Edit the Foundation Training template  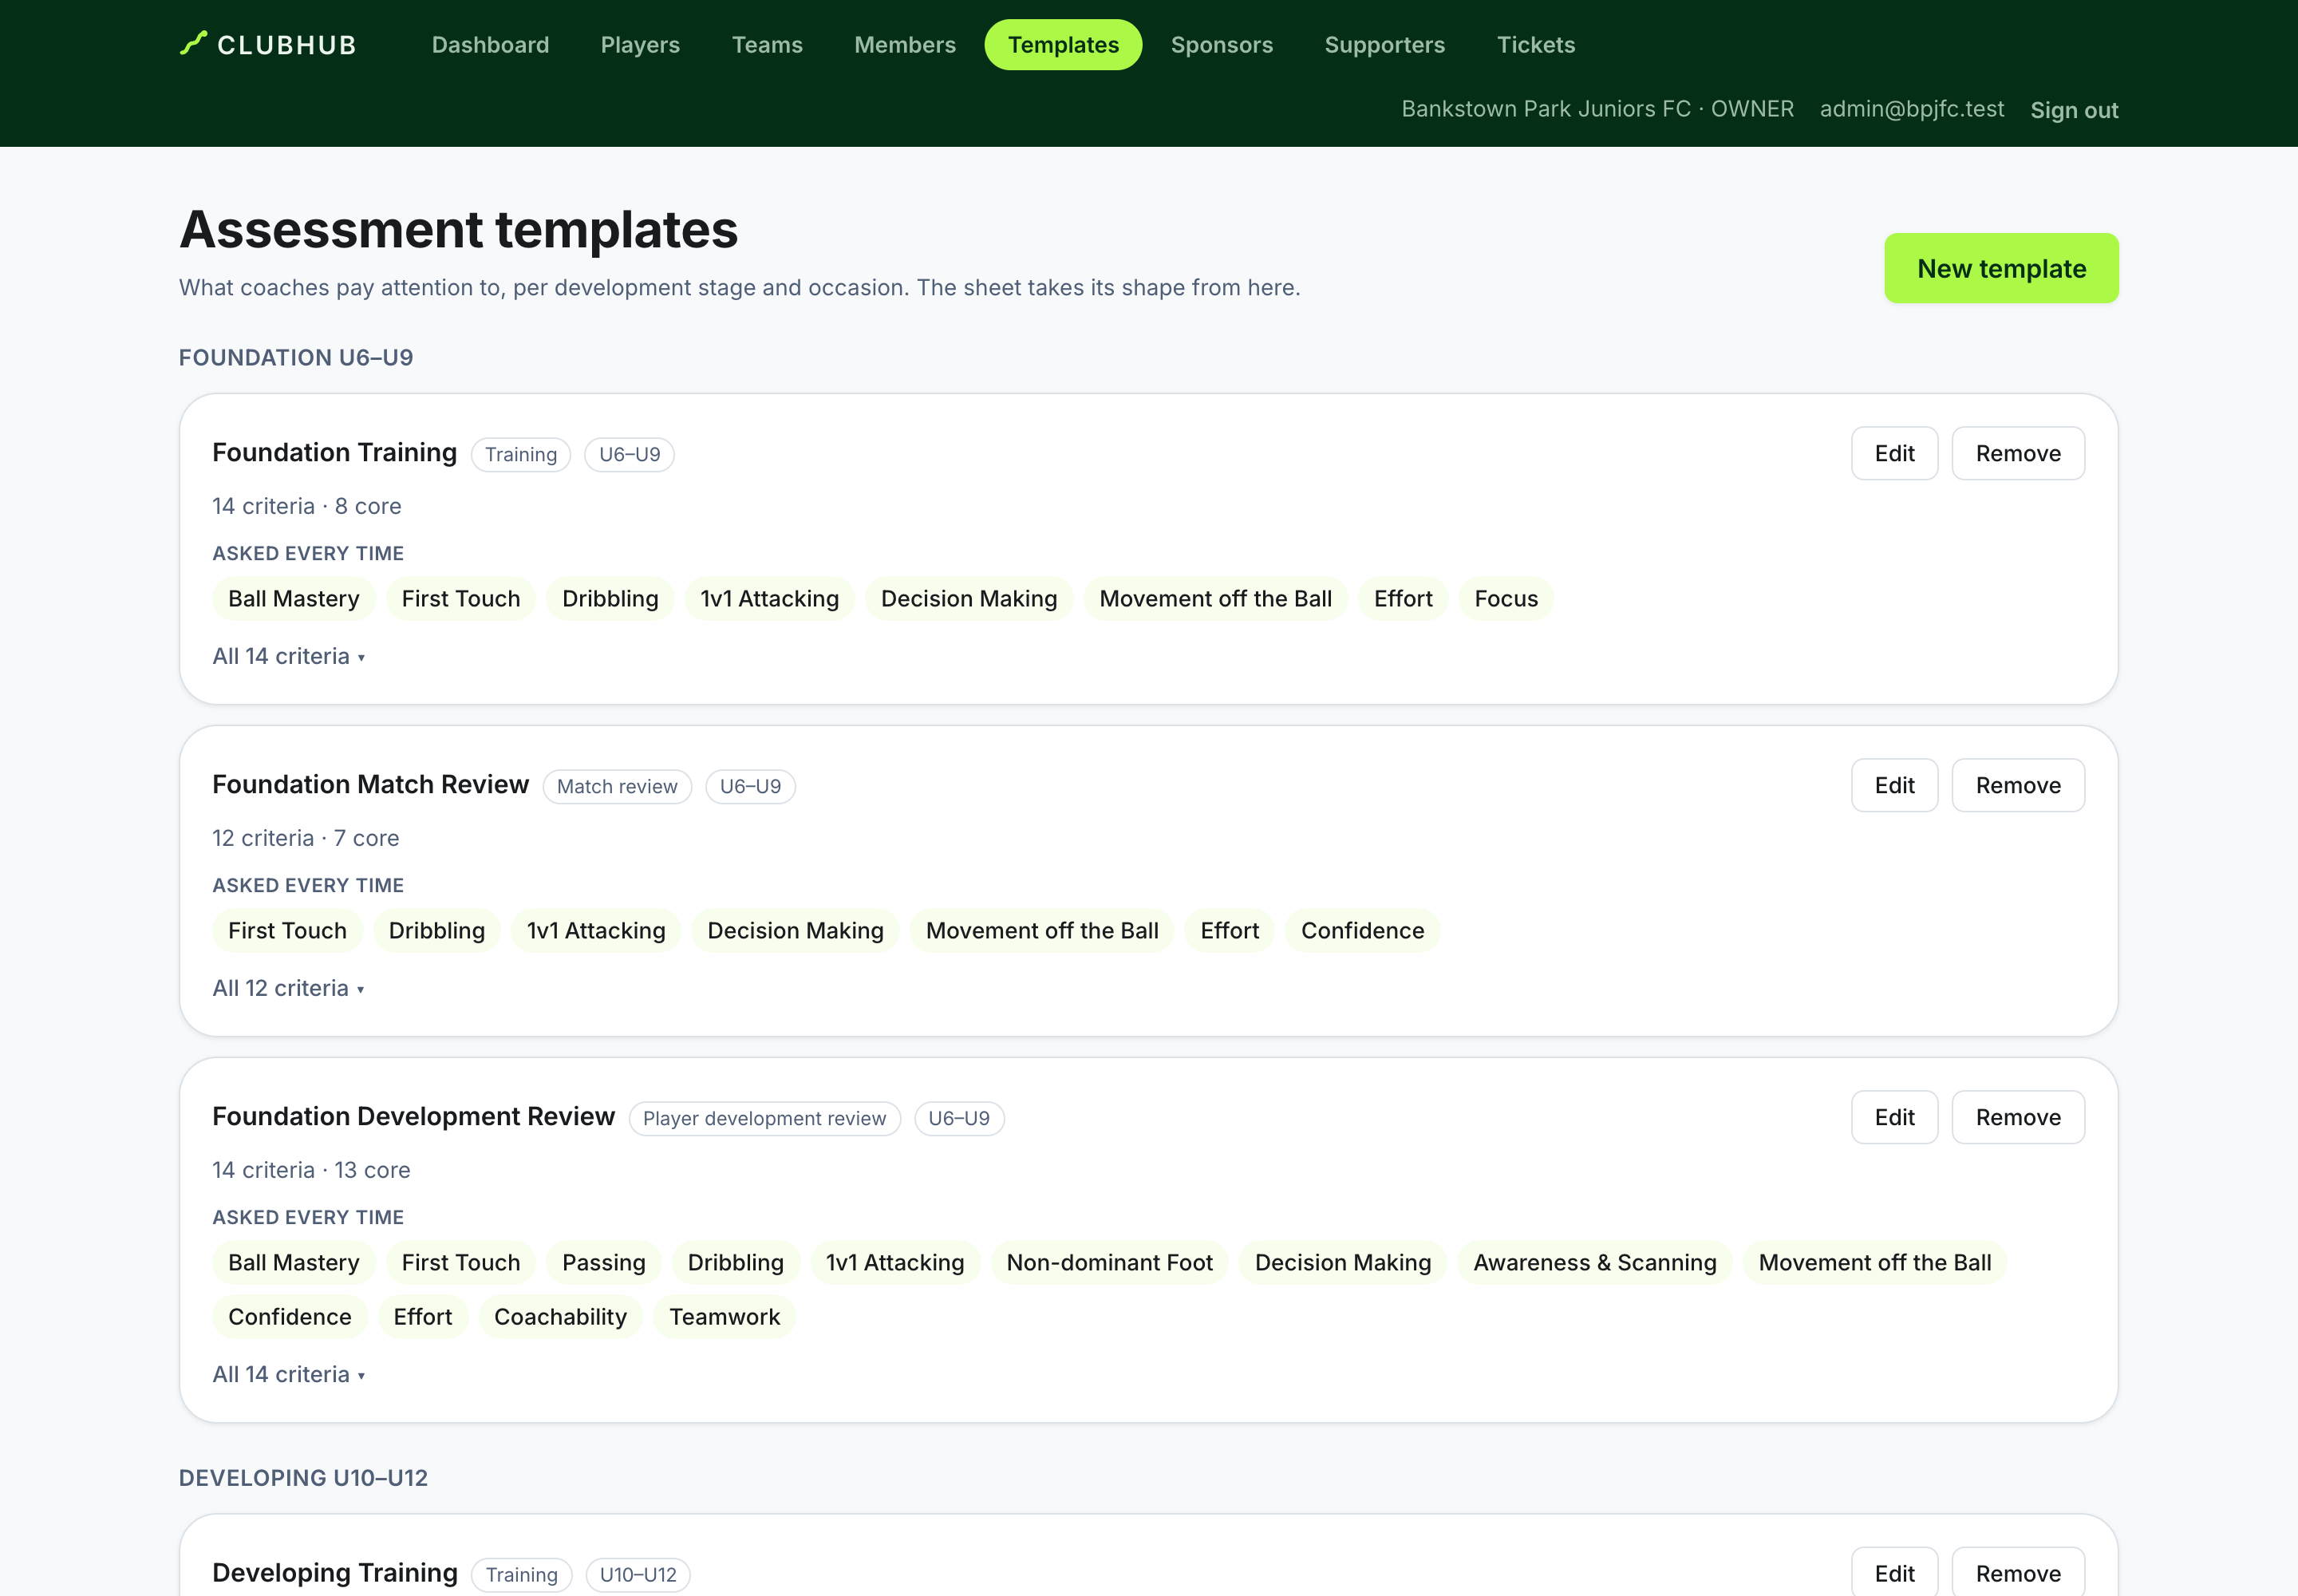1894,453
